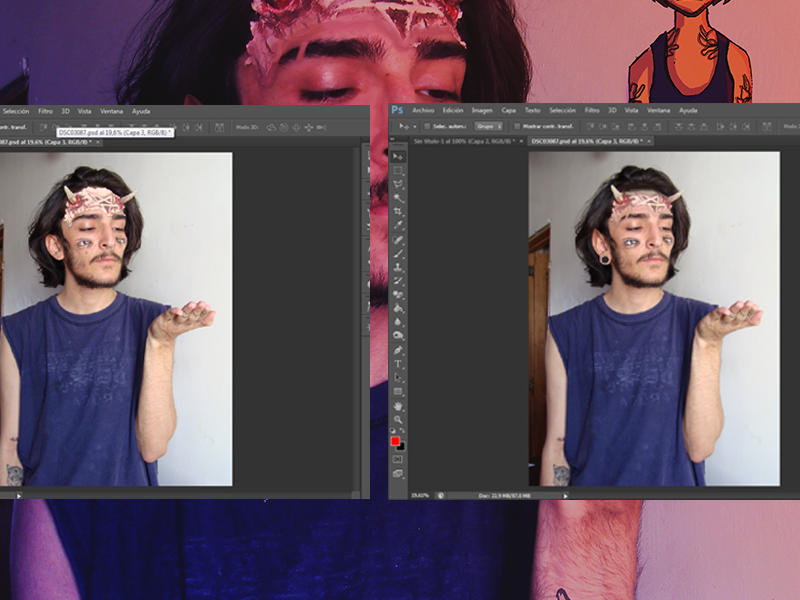800x600 pixels.
Task: Select the Move tool in the right window
Action: pos(398,157)
